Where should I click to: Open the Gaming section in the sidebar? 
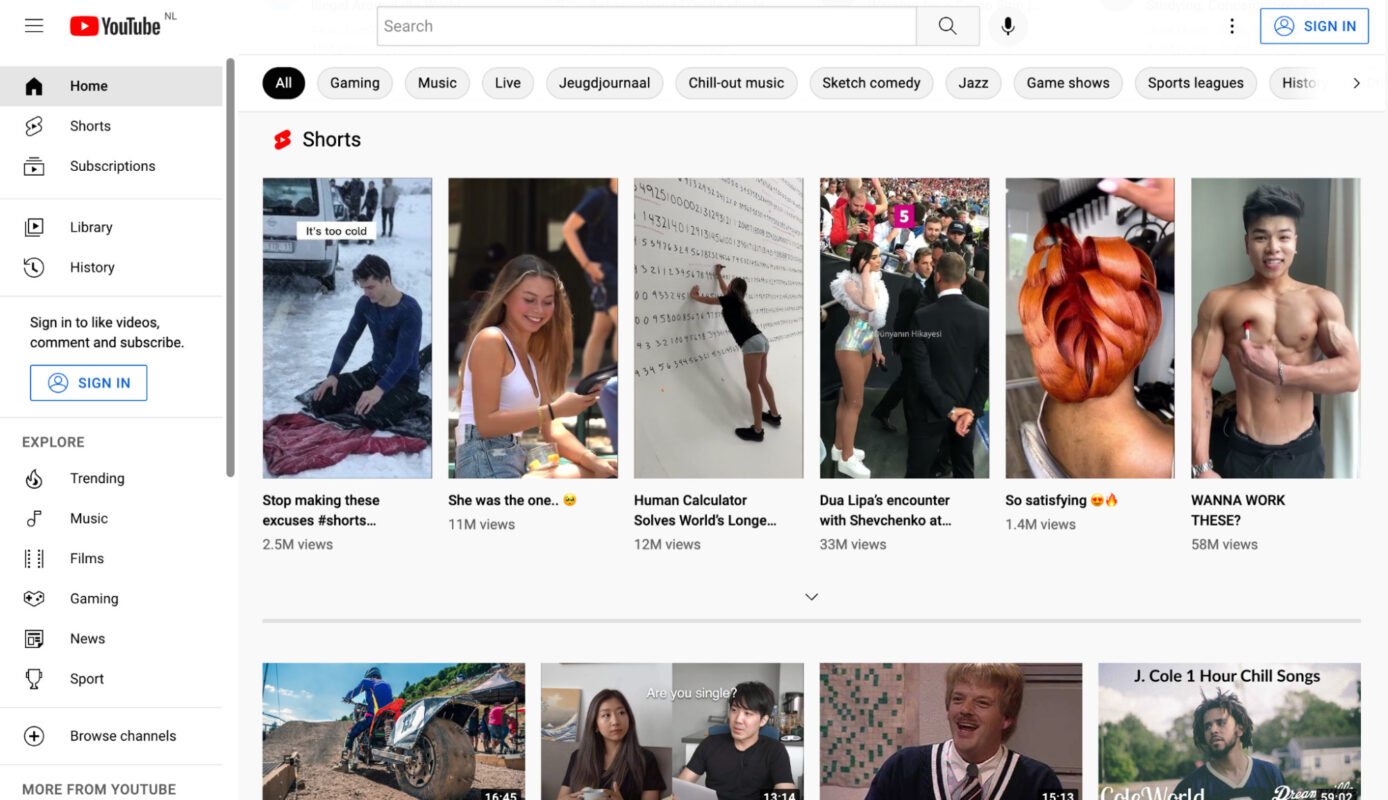click(x=94, y=598)
